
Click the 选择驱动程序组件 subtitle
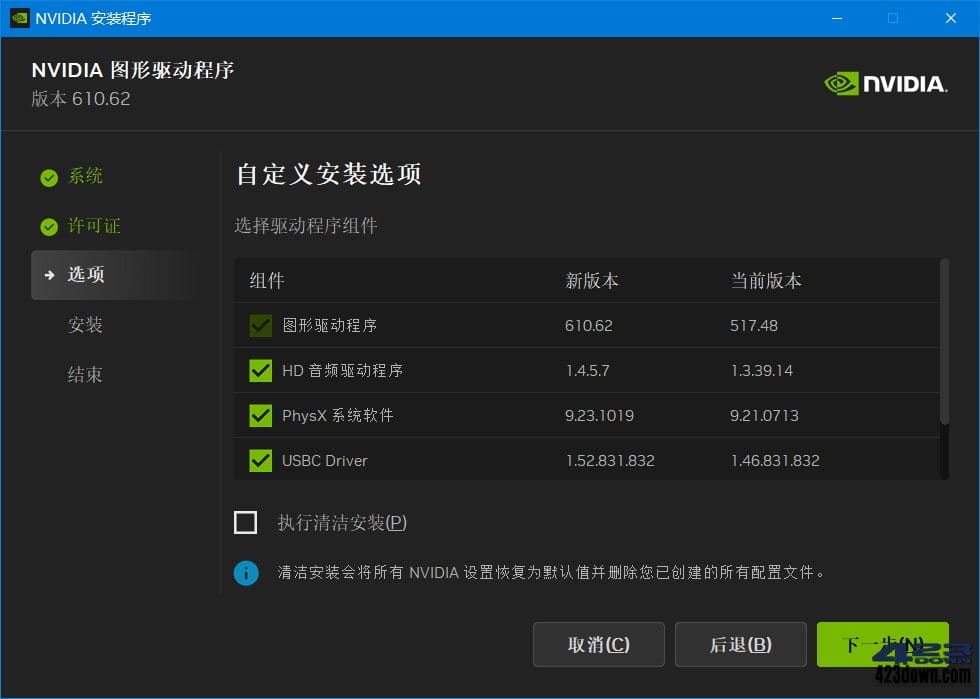point(306,226)
